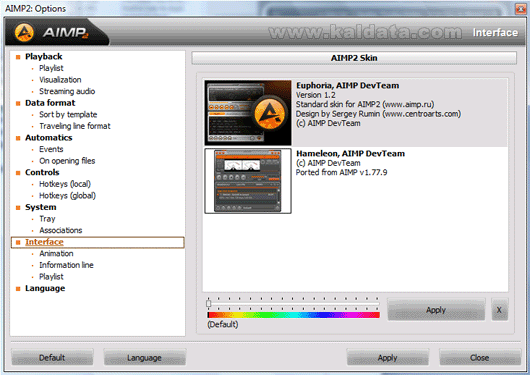Select the highlighted Interface category
Screen dimensions: 530x375
98,242
